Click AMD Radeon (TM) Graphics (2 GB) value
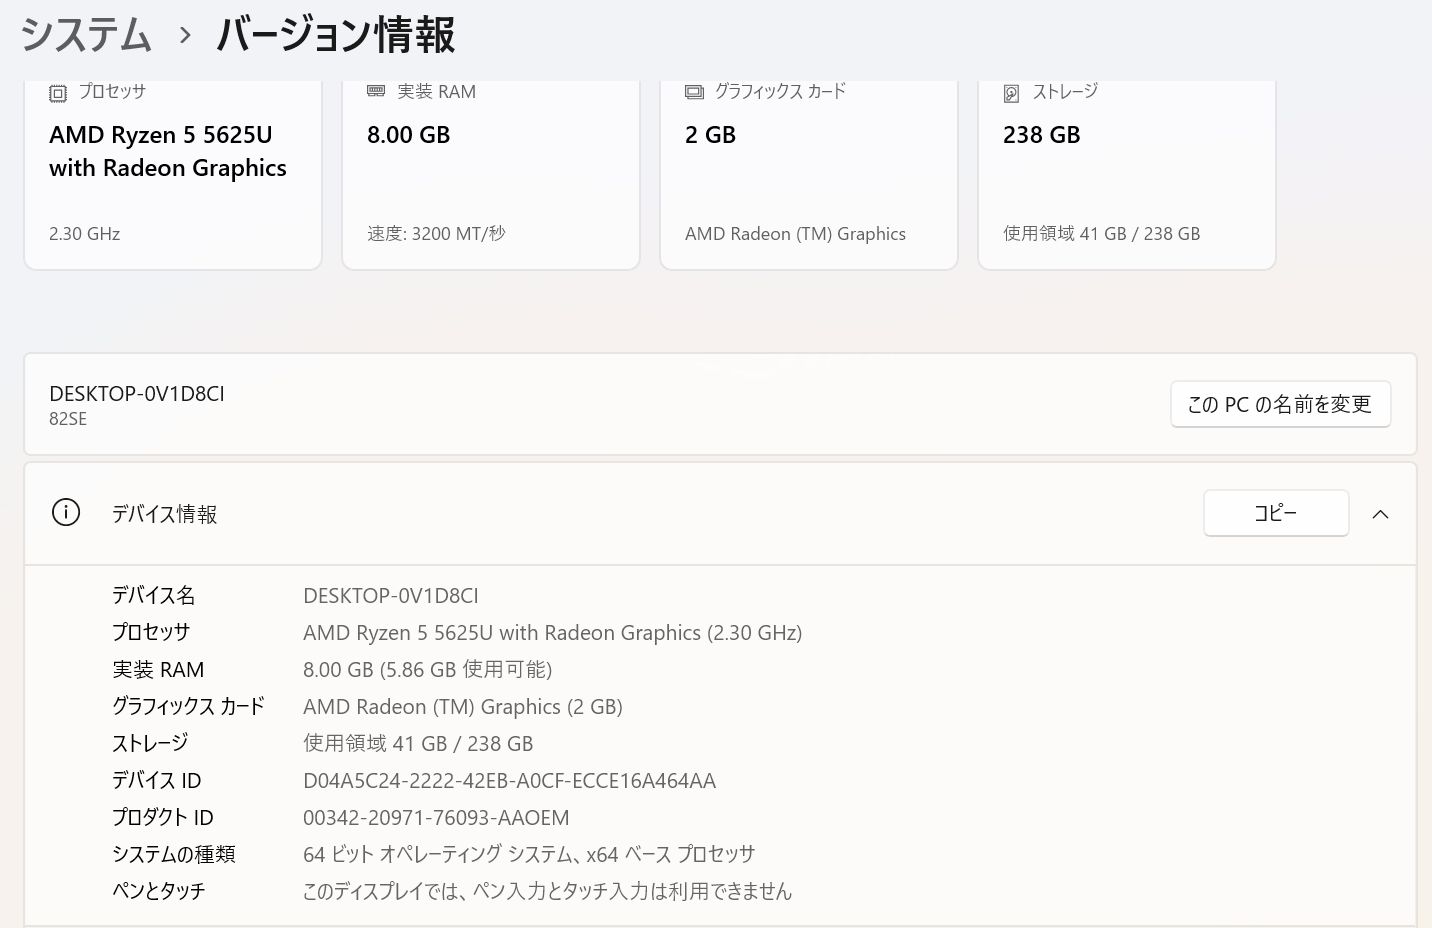 tap(463, 707)
